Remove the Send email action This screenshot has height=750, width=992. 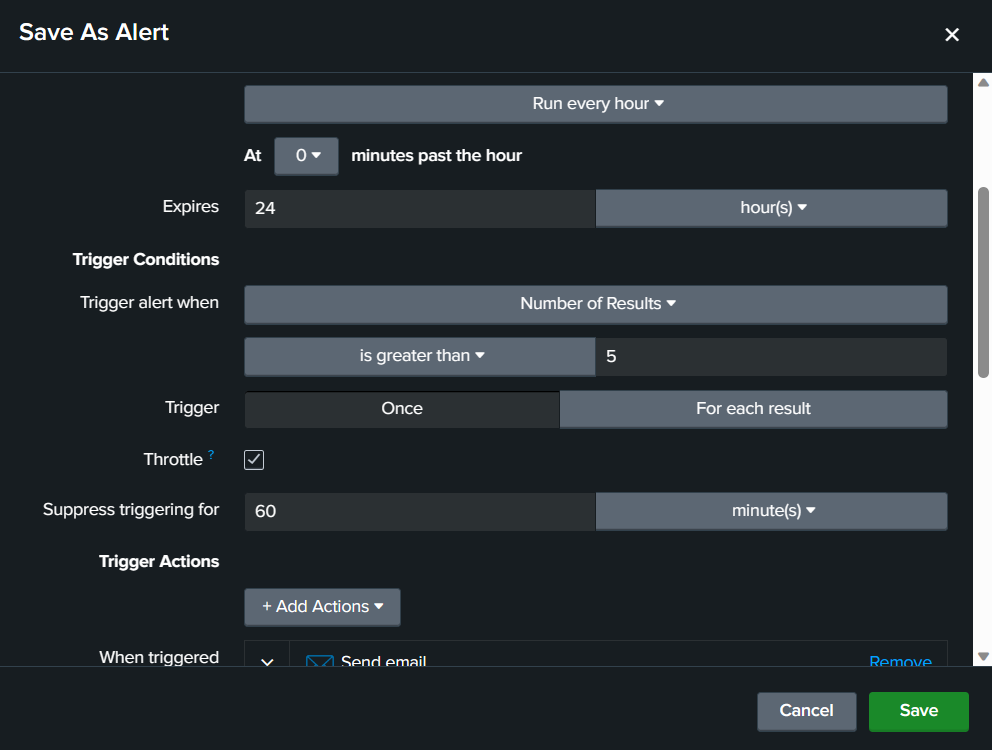click(x=900, y=660)
